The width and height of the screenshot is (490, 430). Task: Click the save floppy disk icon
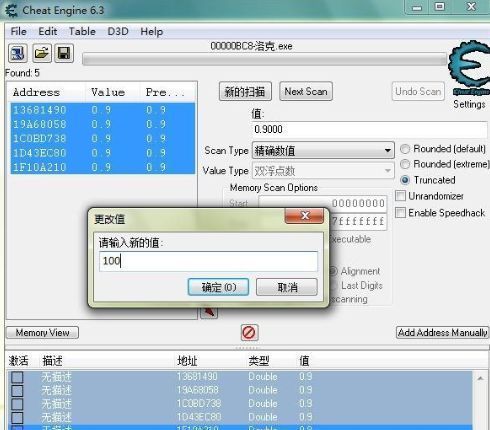click(64, 53)
